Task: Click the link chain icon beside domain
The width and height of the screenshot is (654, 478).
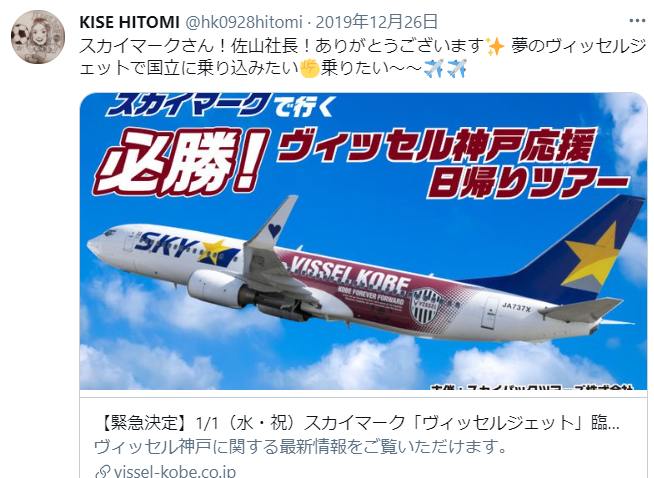Action: tap(103, 472)
